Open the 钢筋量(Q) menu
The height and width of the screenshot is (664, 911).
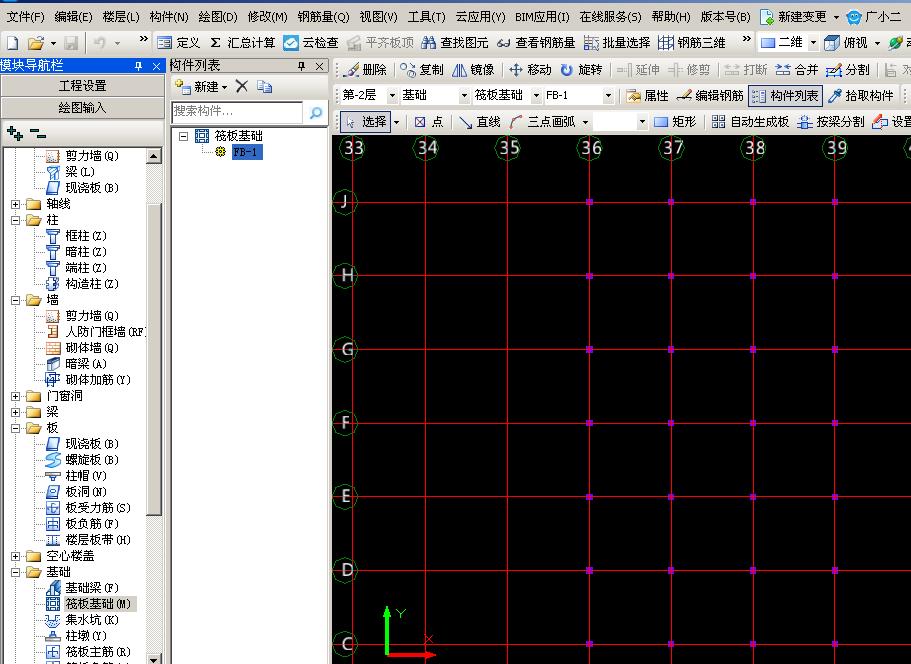point(323,17)
